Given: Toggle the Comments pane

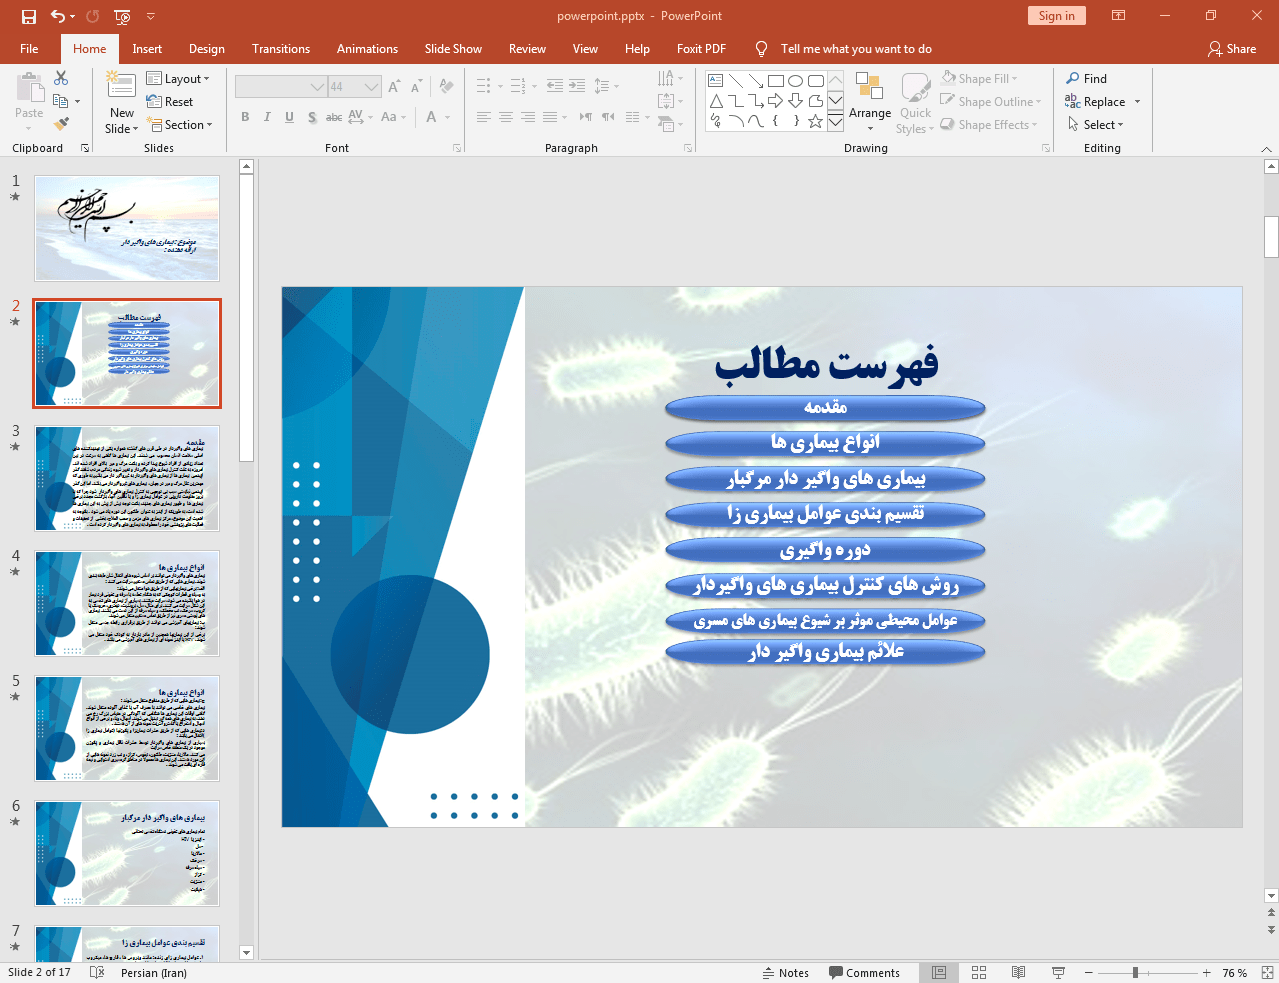Looking at the screenshot, I should (864, 973).
